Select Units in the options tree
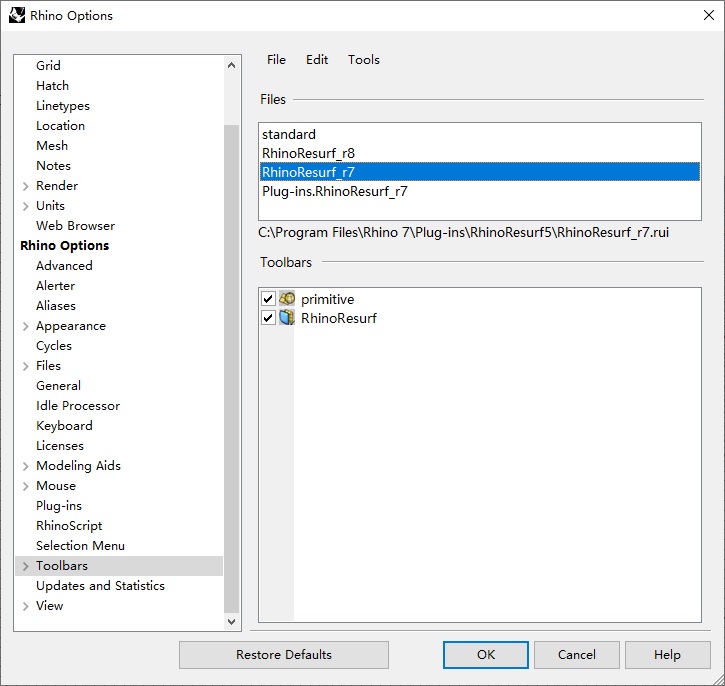 50,206
